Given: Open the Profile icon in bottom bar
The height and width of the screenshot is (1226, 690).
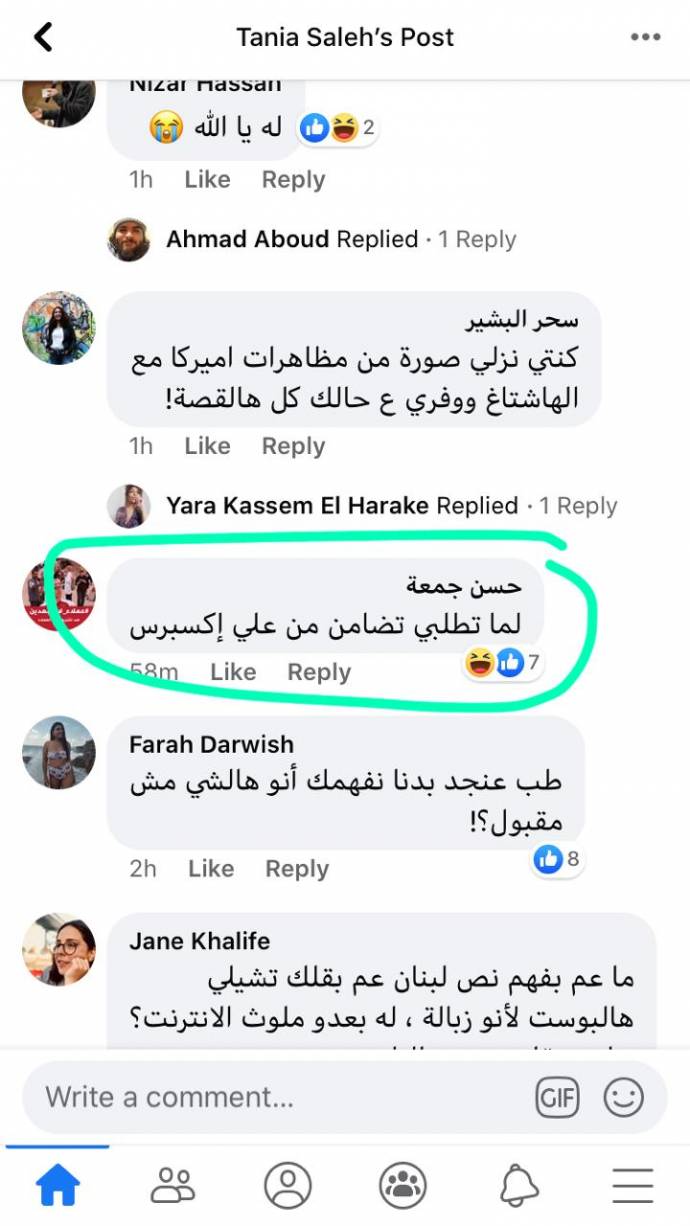Looking at the screenshot, I should pos(288,1186).
